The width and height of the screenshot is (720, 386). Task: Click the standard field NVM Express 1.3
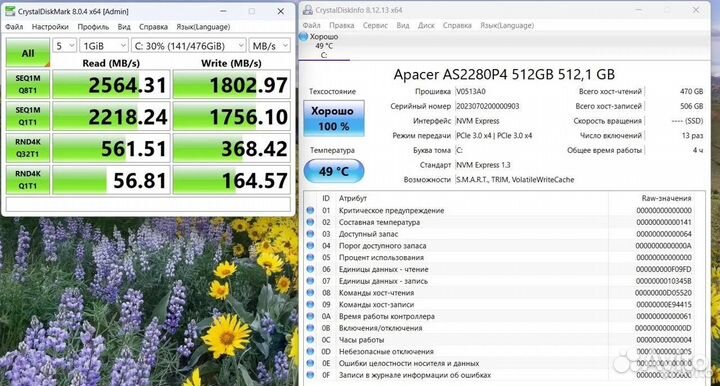point(483,165)
